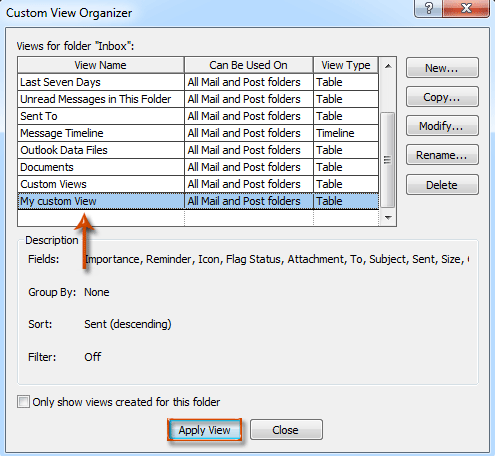Screen dimensions: 495x456
Task: Click the scrollbar up arrow
Action: [388, 66]
